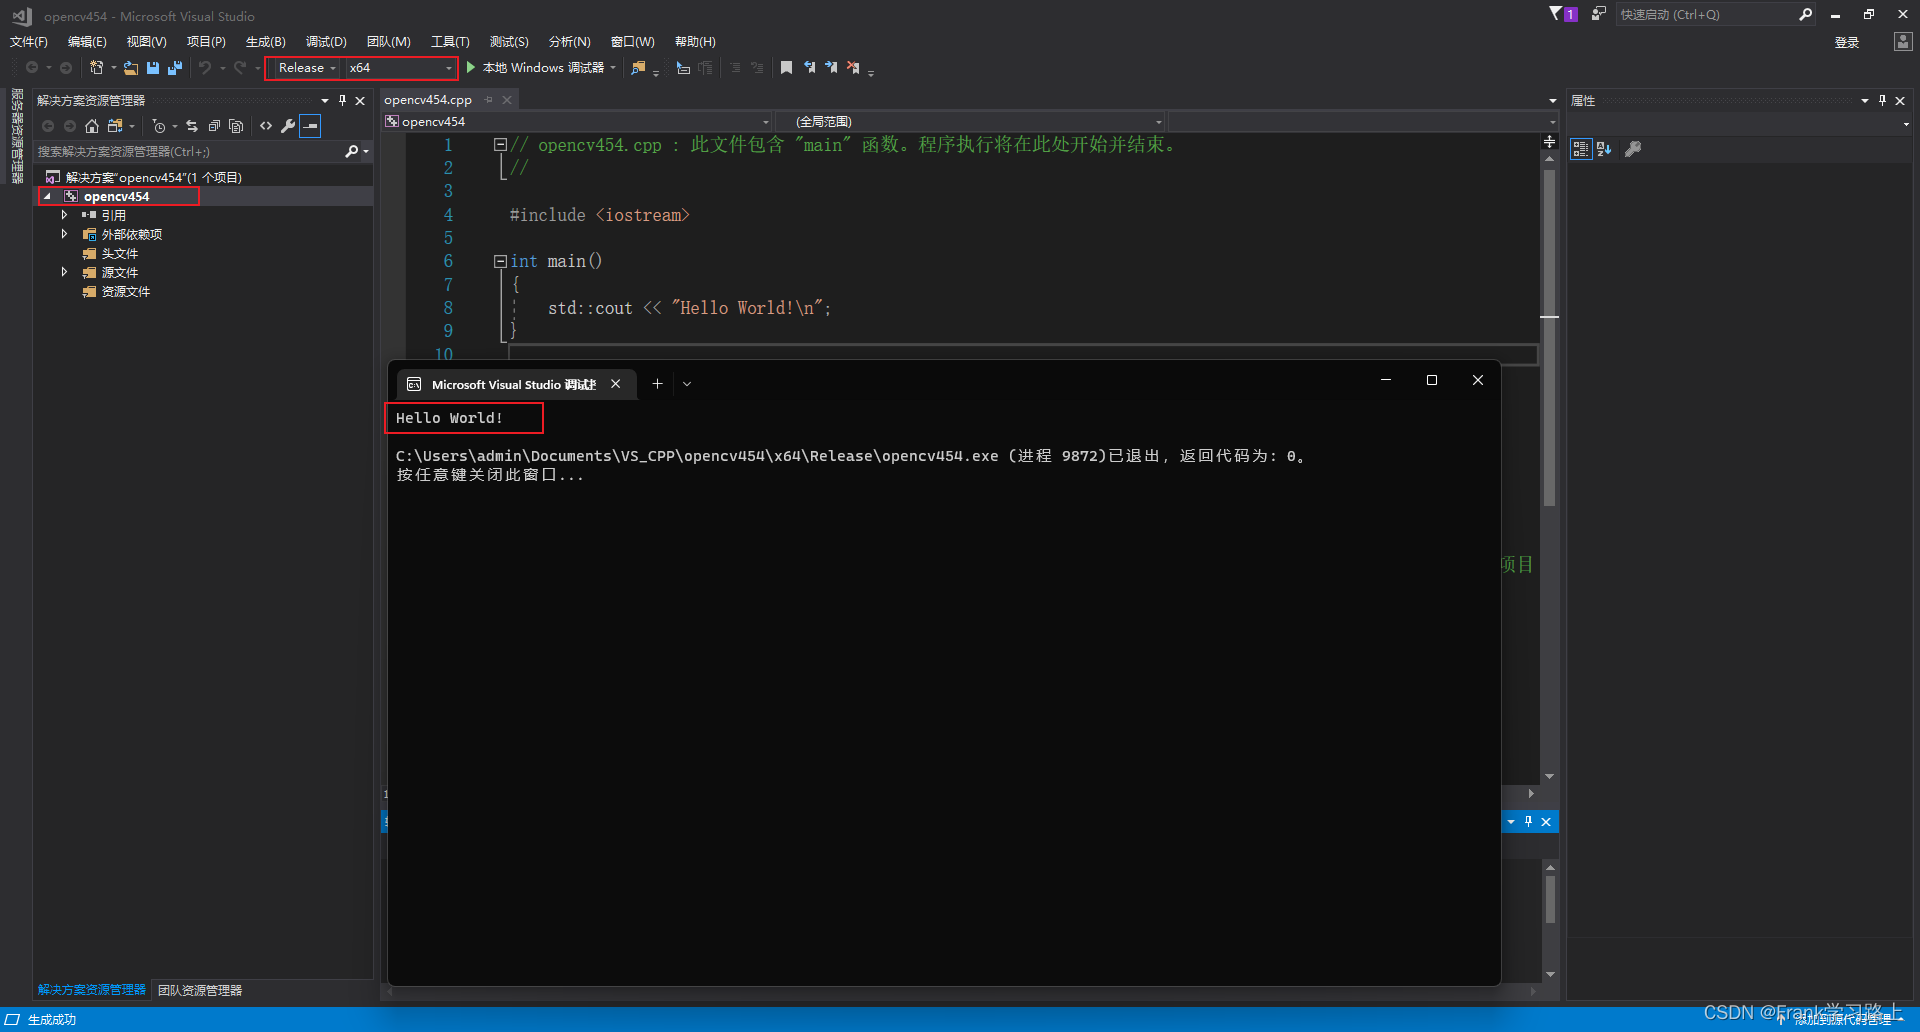Click the Categorized icon in Properties panel

point(1580,149)
